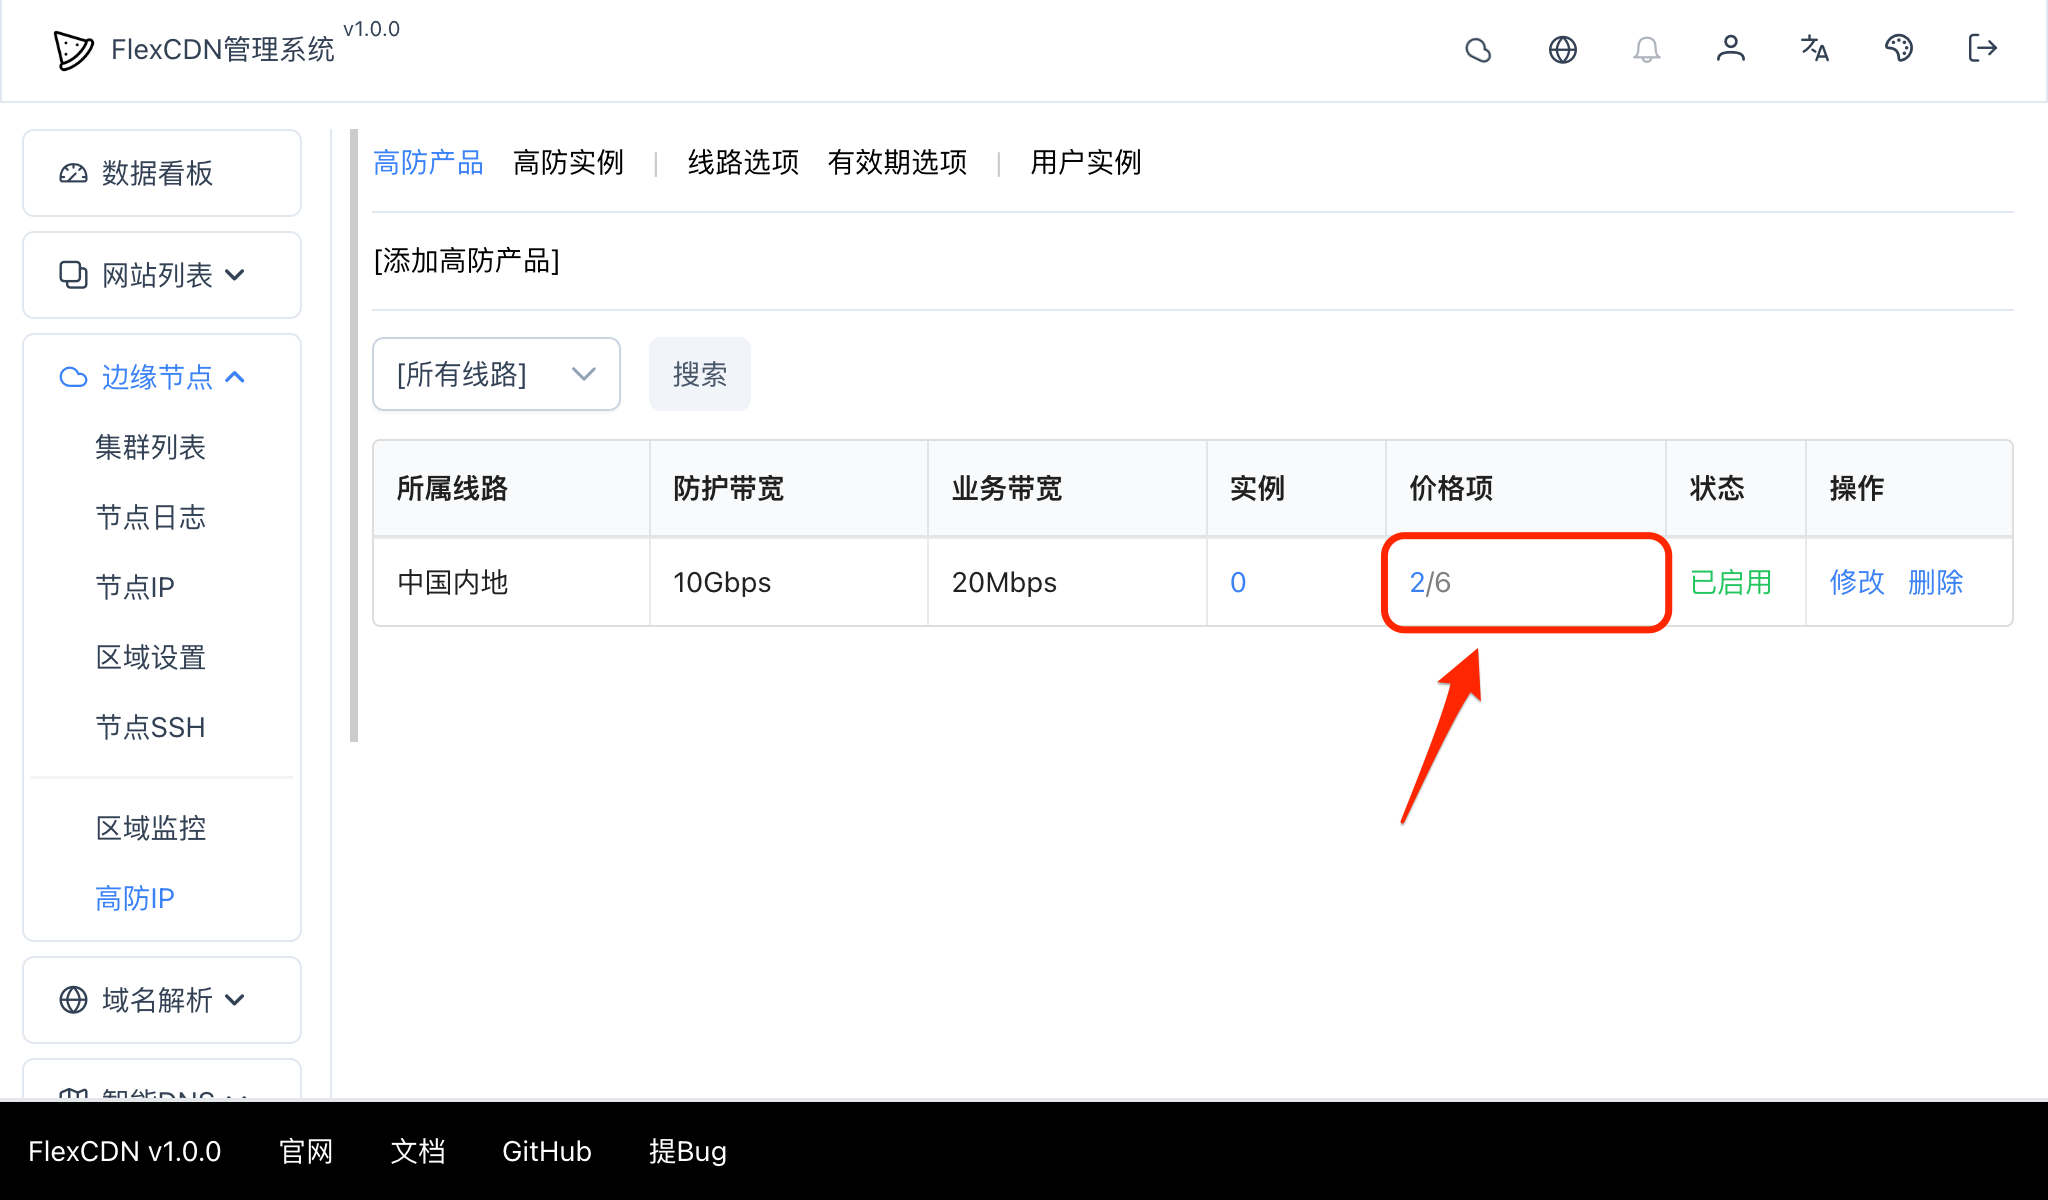Open the user profile icon
Image resolution: width=2048 pixels, height=1200 pixels.
tap(1731, 49)
